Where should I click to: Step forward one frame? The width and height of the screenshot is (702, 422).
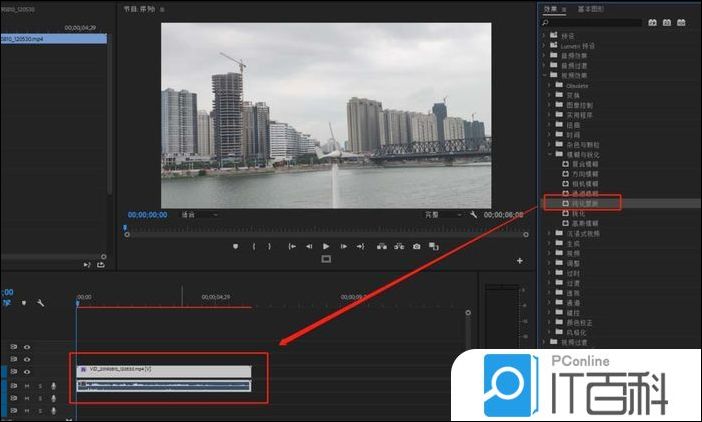[343, 247]
